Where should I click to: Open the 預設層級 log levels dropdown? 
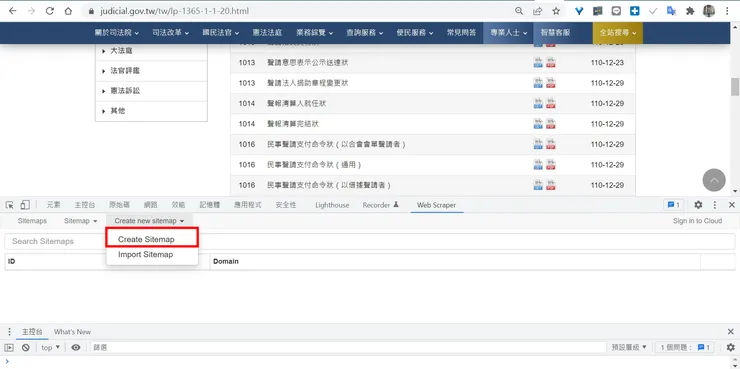coord(629,348)
